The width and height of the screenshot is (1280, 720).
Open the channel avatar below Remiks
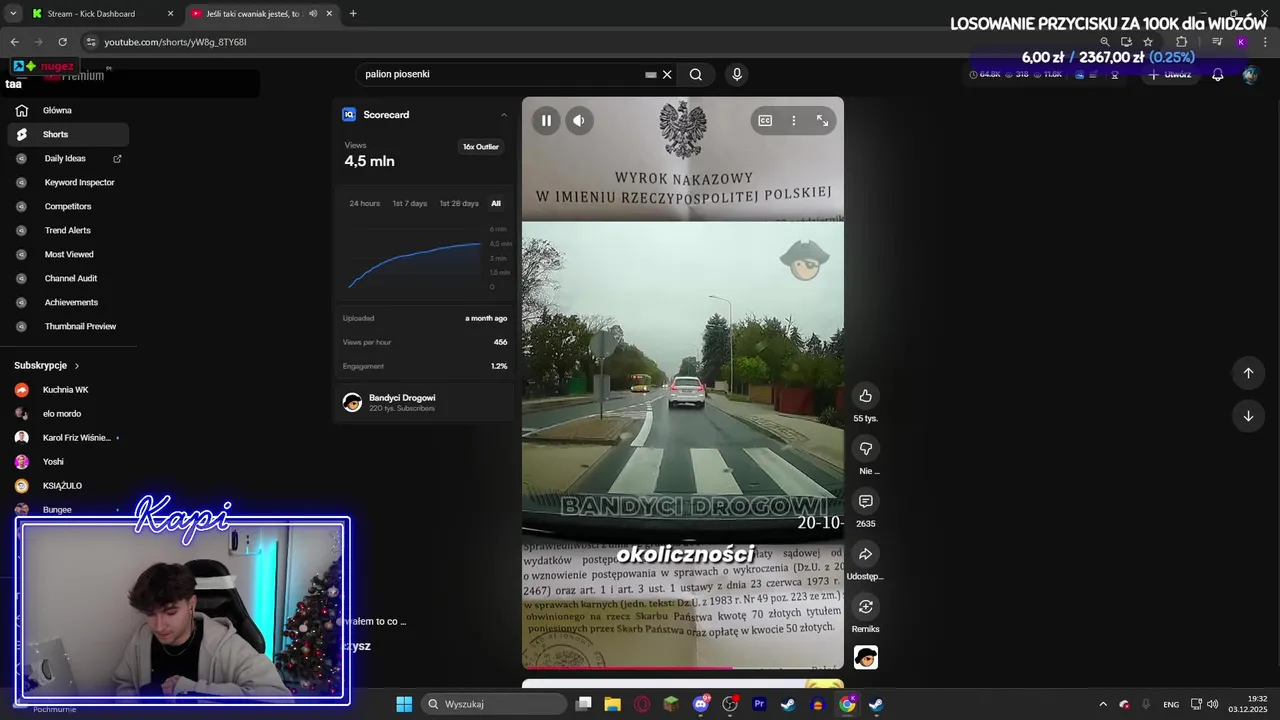point(866,658)
